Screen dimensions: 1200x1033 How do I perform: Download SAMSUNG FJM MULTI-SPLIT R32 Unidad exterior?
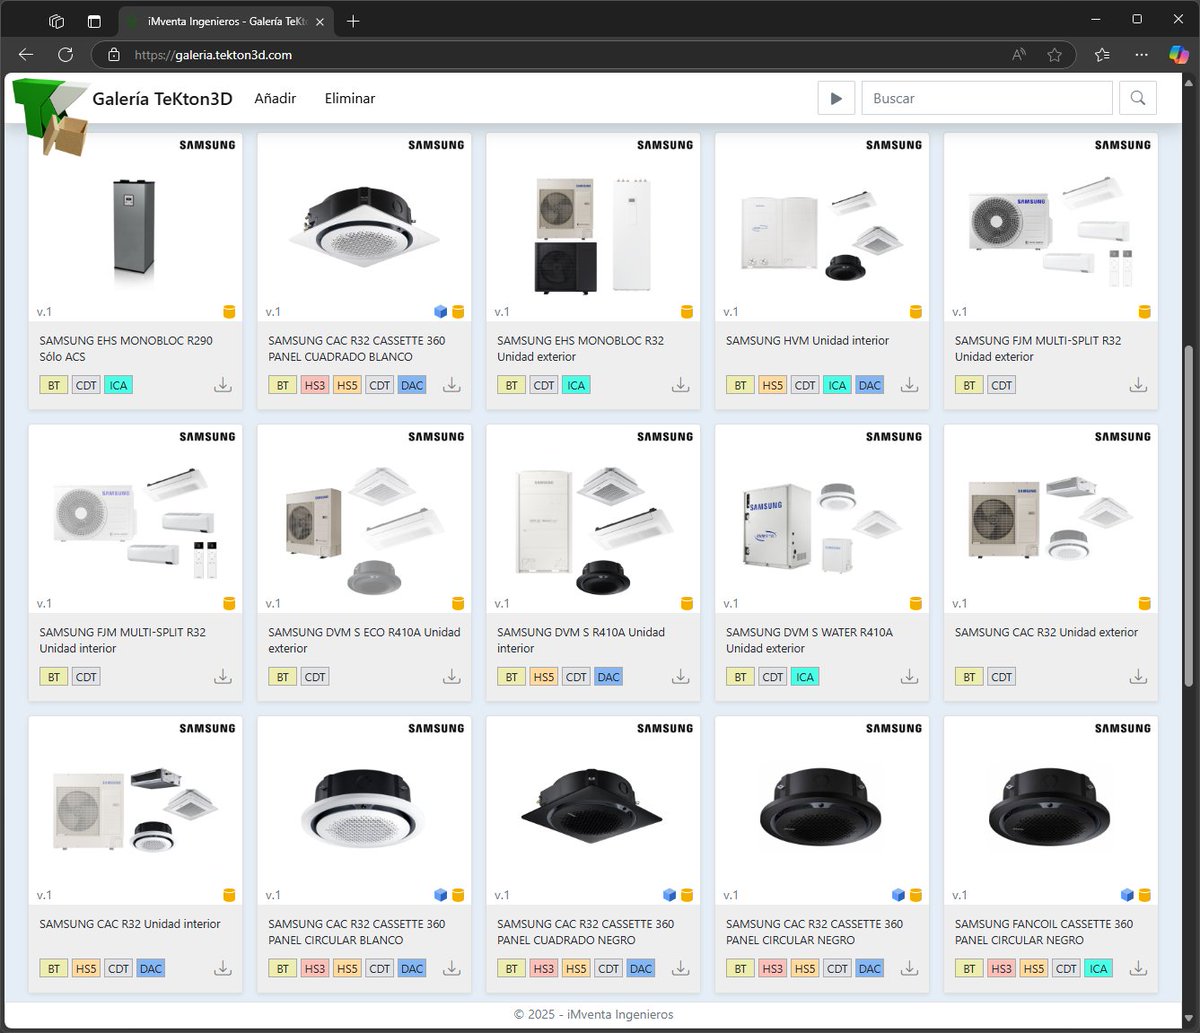[1138, 385]
